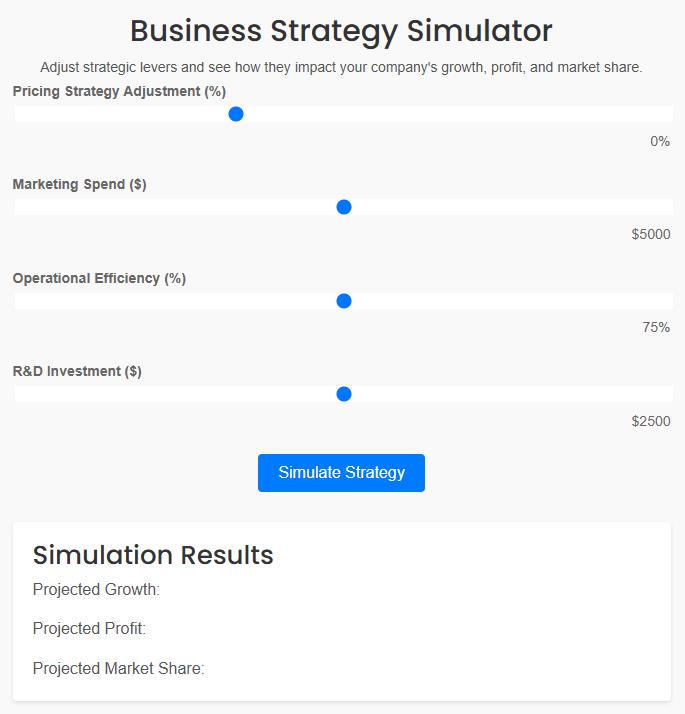Click the Projected Profit result line
The width and height of the screenshot is (685, 714).
click(89, 628)
